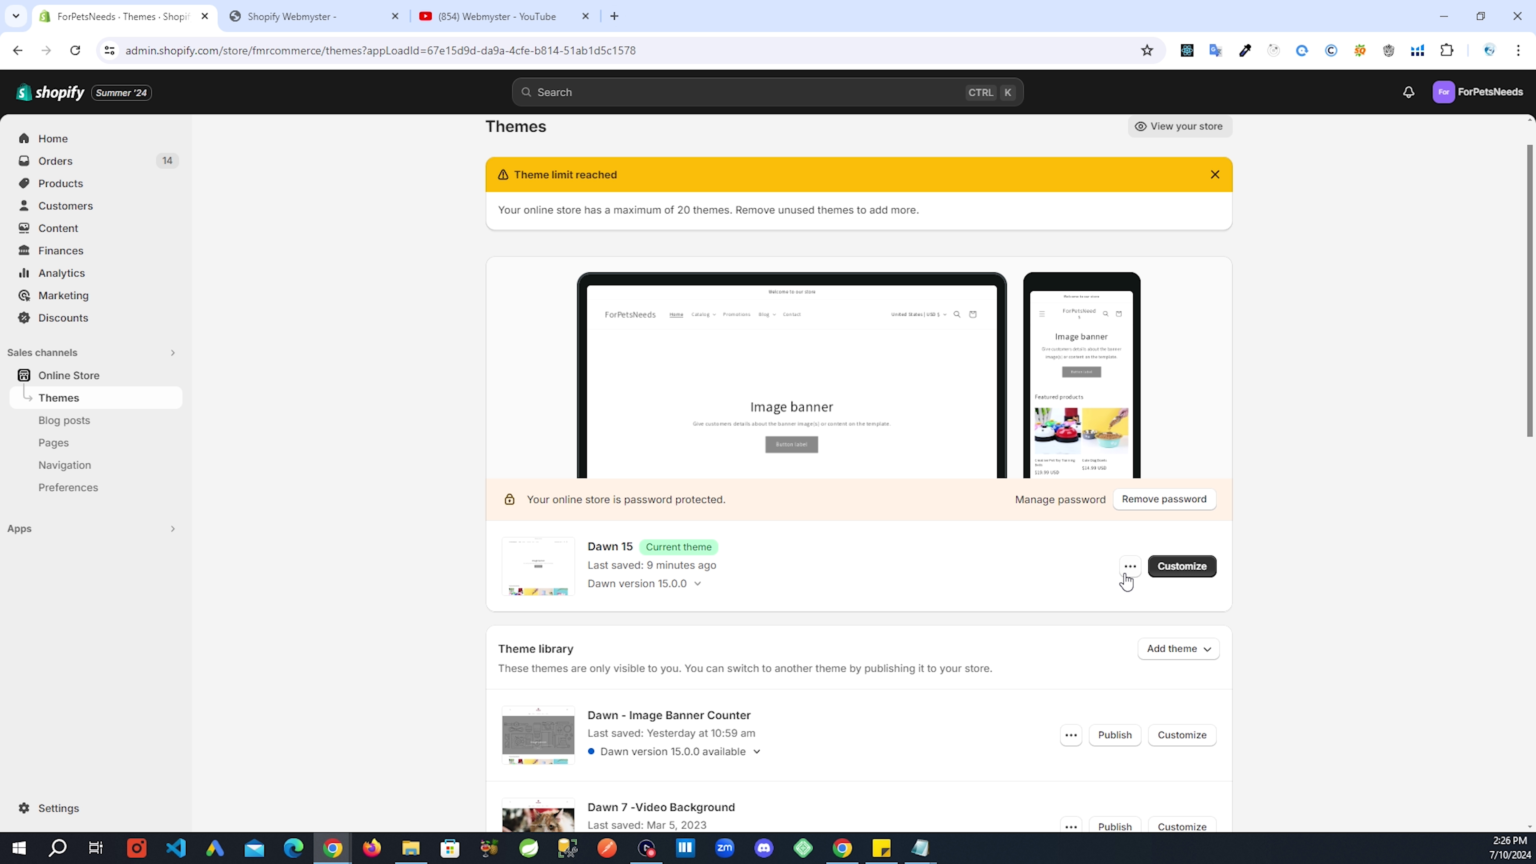Open Content in sidebar
Viewport: 1536px width, 864px height.
[96, 228]
